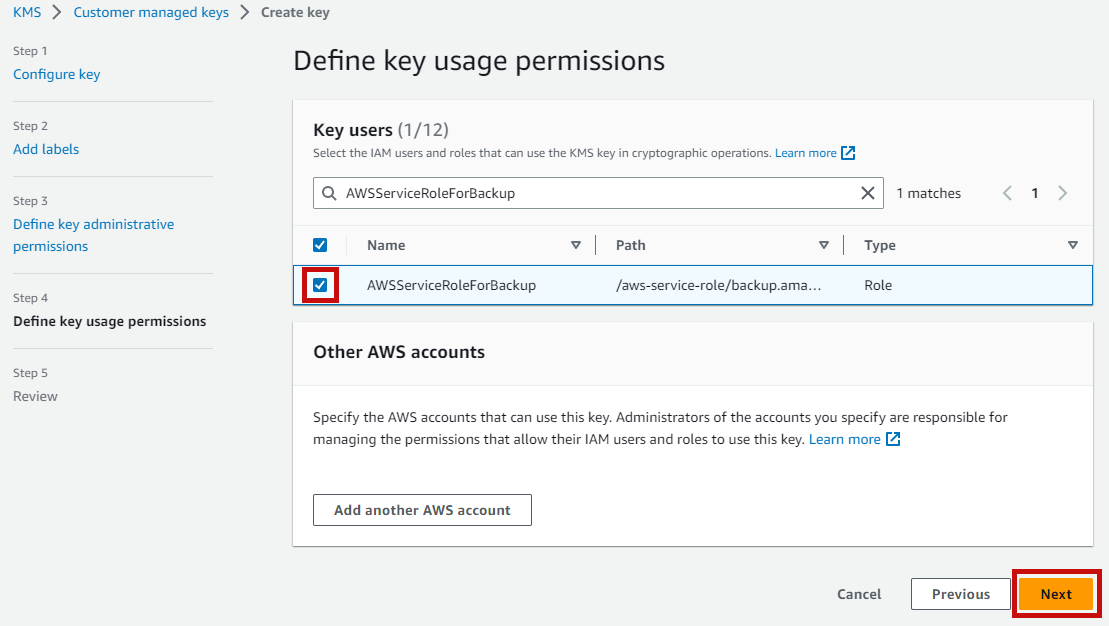The width and height of the screenshot is (1109, 626).
Task: Cancel the key creation
Action: click(859, 594)
